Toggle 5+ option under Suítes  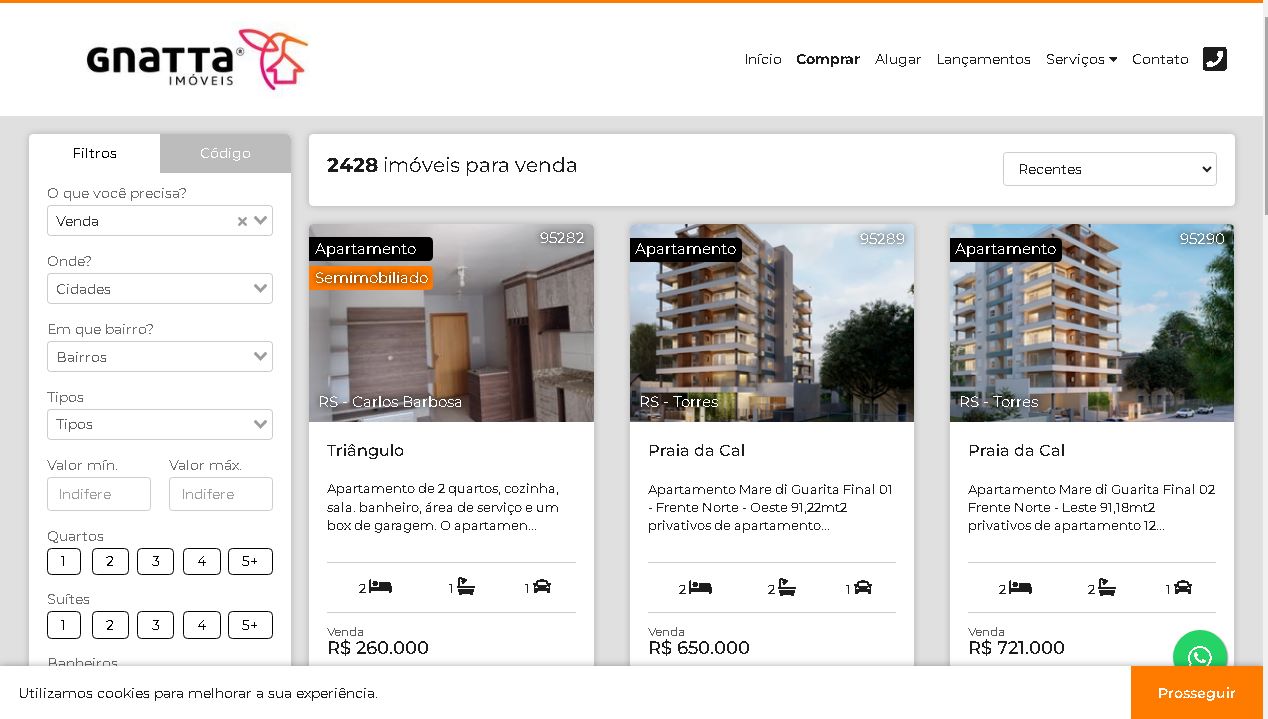(x=250, y=625)
